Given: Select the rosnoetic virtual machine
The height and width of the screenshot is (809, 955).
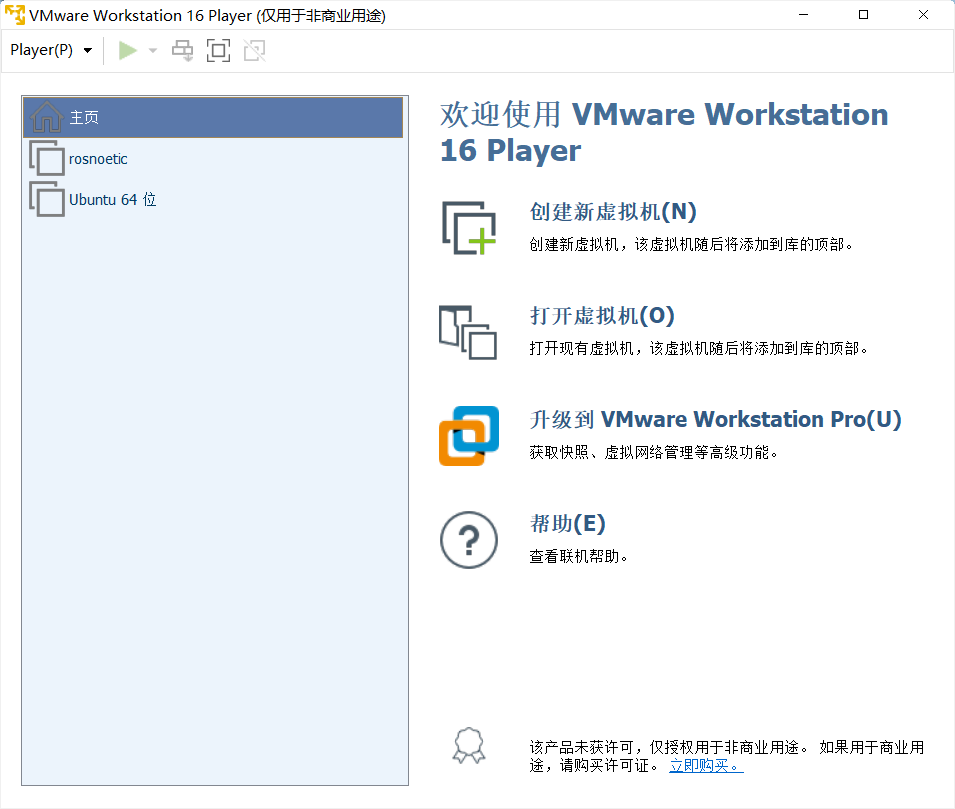Looking at the screenshot, I should tap(213, 159).
